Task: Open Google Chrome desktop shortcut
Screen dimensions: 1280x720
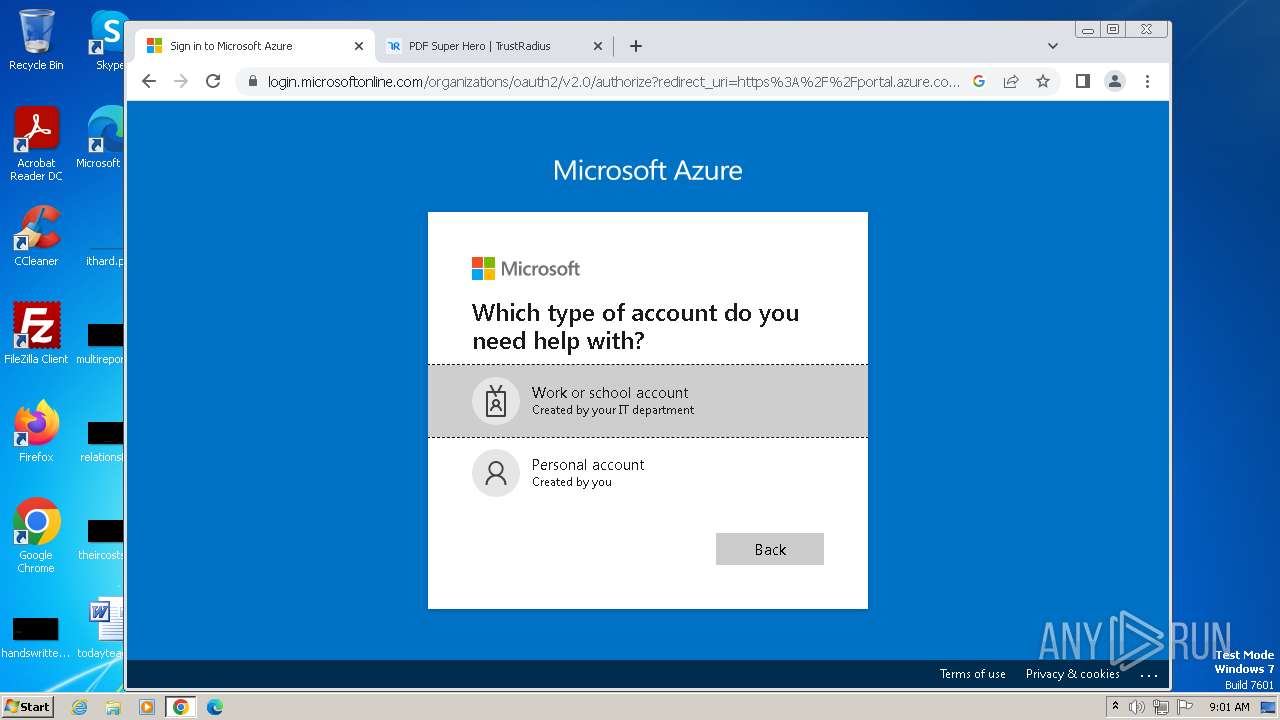Action: pos(36,535)
